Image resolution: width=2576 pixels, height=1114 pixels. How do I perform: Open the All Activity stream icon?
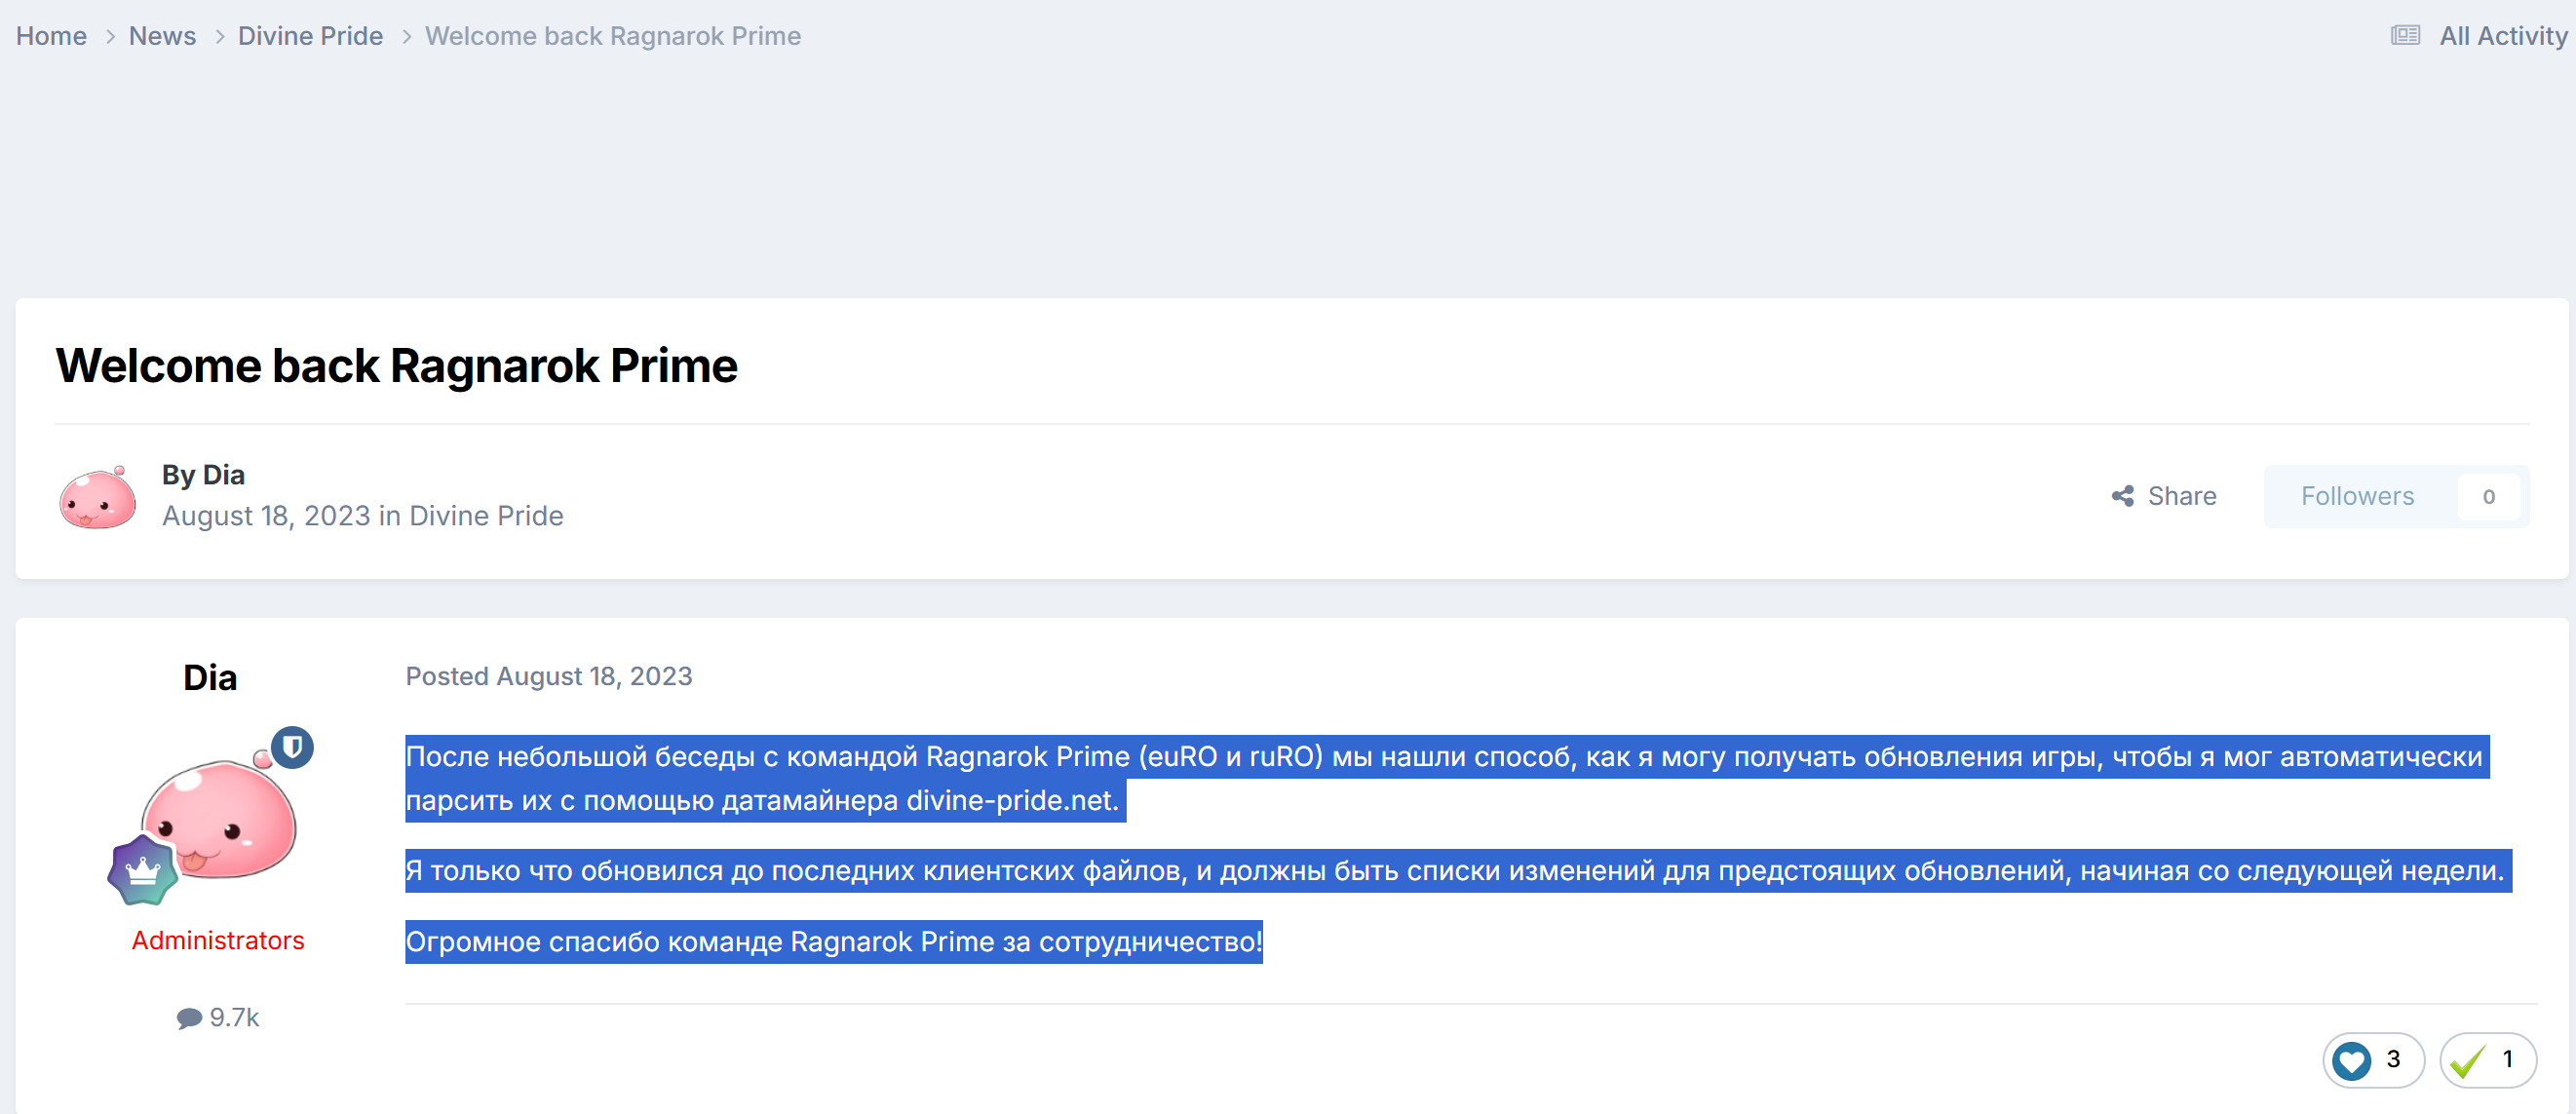tap(2405, 36)
